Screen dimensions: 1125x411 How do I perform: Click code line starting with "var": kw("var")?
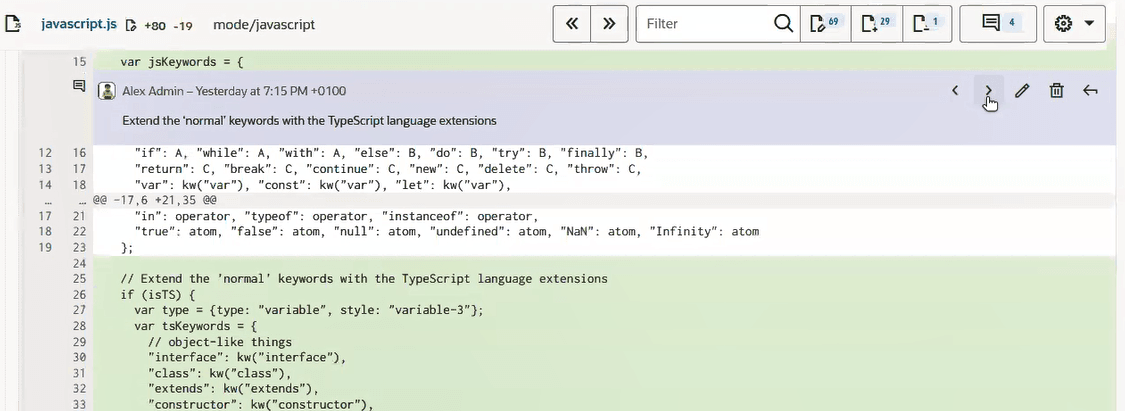[321, 185]
